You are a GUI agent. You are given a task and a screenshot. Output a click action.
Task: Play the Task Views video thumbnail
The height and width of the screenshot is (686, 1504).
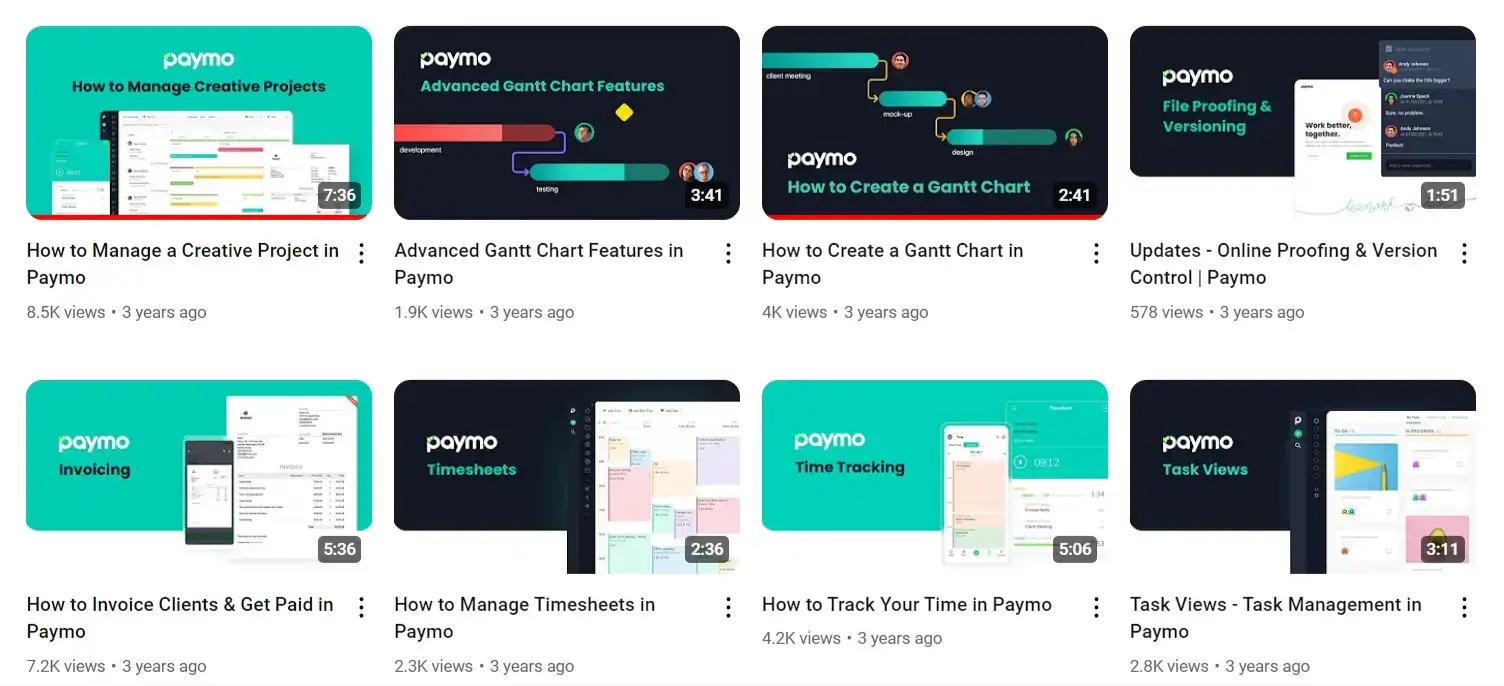pos(1303,476)
